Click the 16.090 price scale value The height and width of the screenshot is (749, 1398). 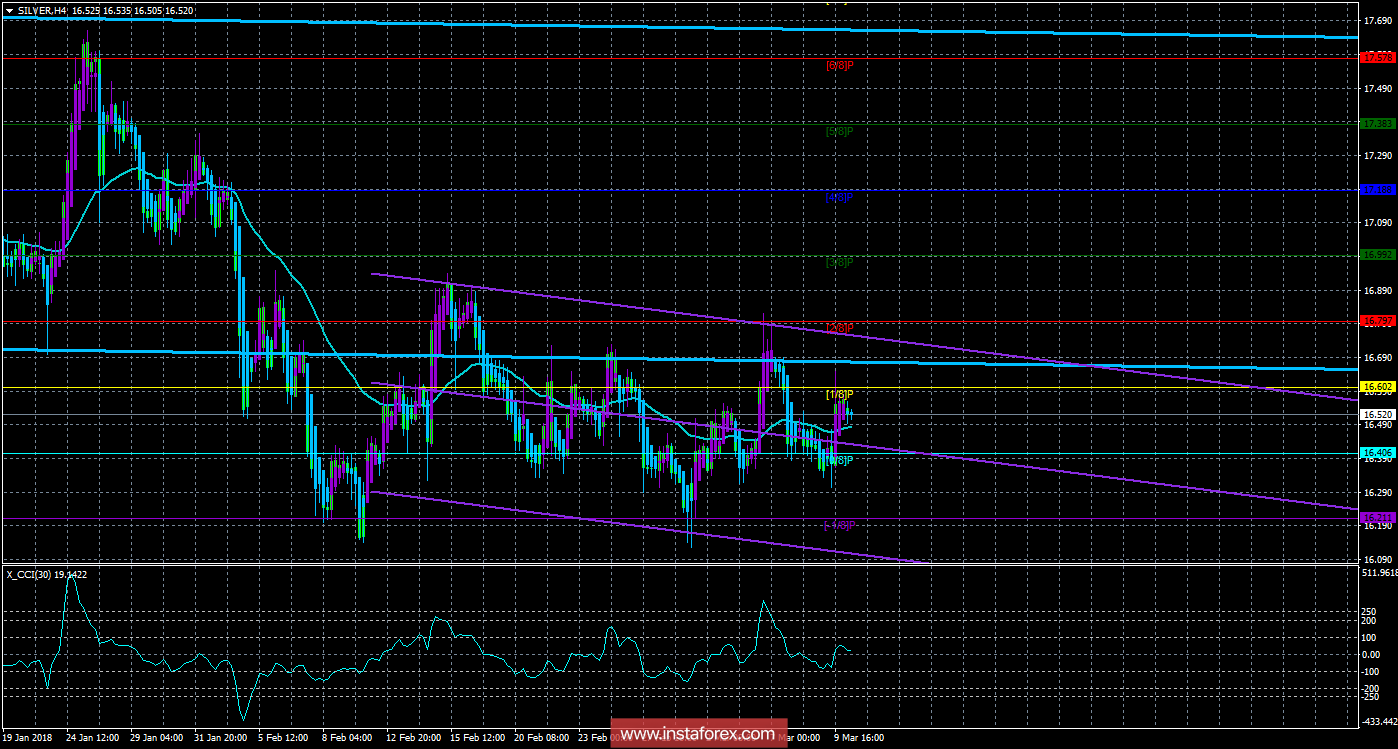coord(1377,559)
